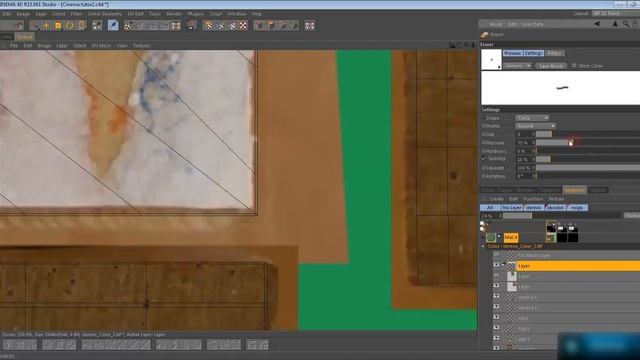
Task: Toggle the Squeeze effector checkbox
Action: point(484,168)
